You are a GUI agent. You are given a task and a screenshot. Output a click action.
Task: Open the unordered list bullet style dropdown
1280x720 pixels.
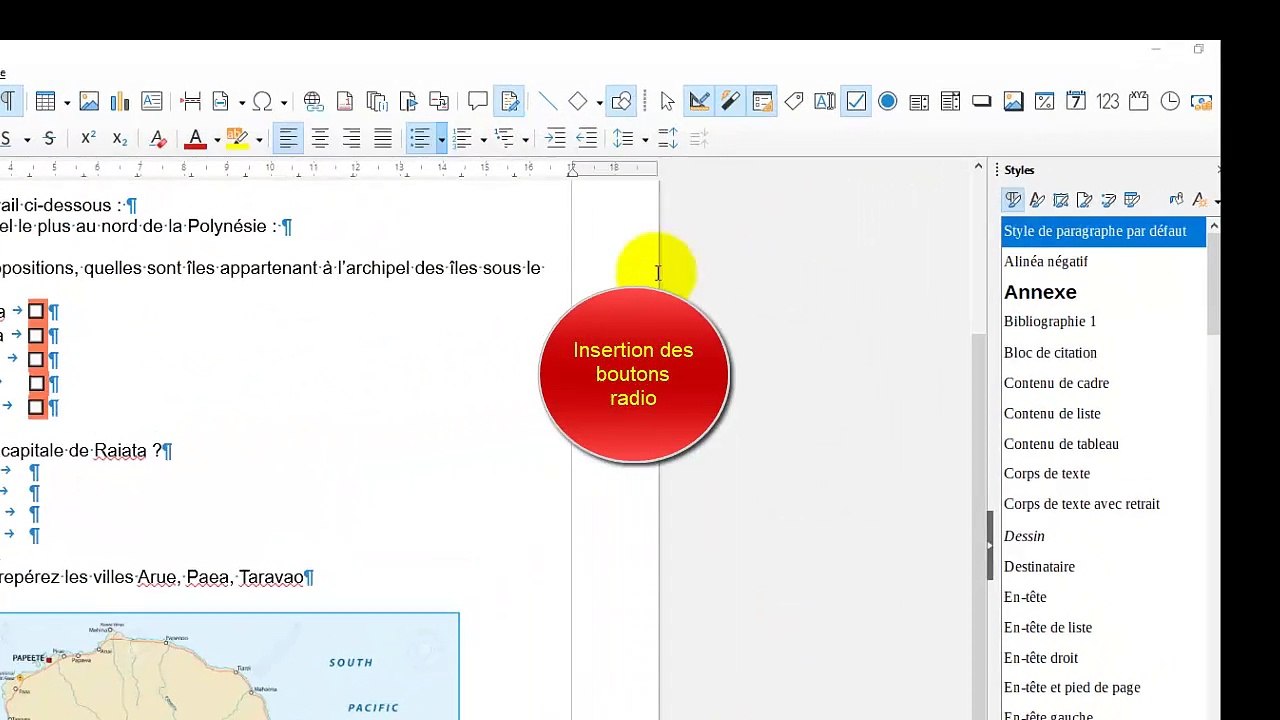[441, 139]
